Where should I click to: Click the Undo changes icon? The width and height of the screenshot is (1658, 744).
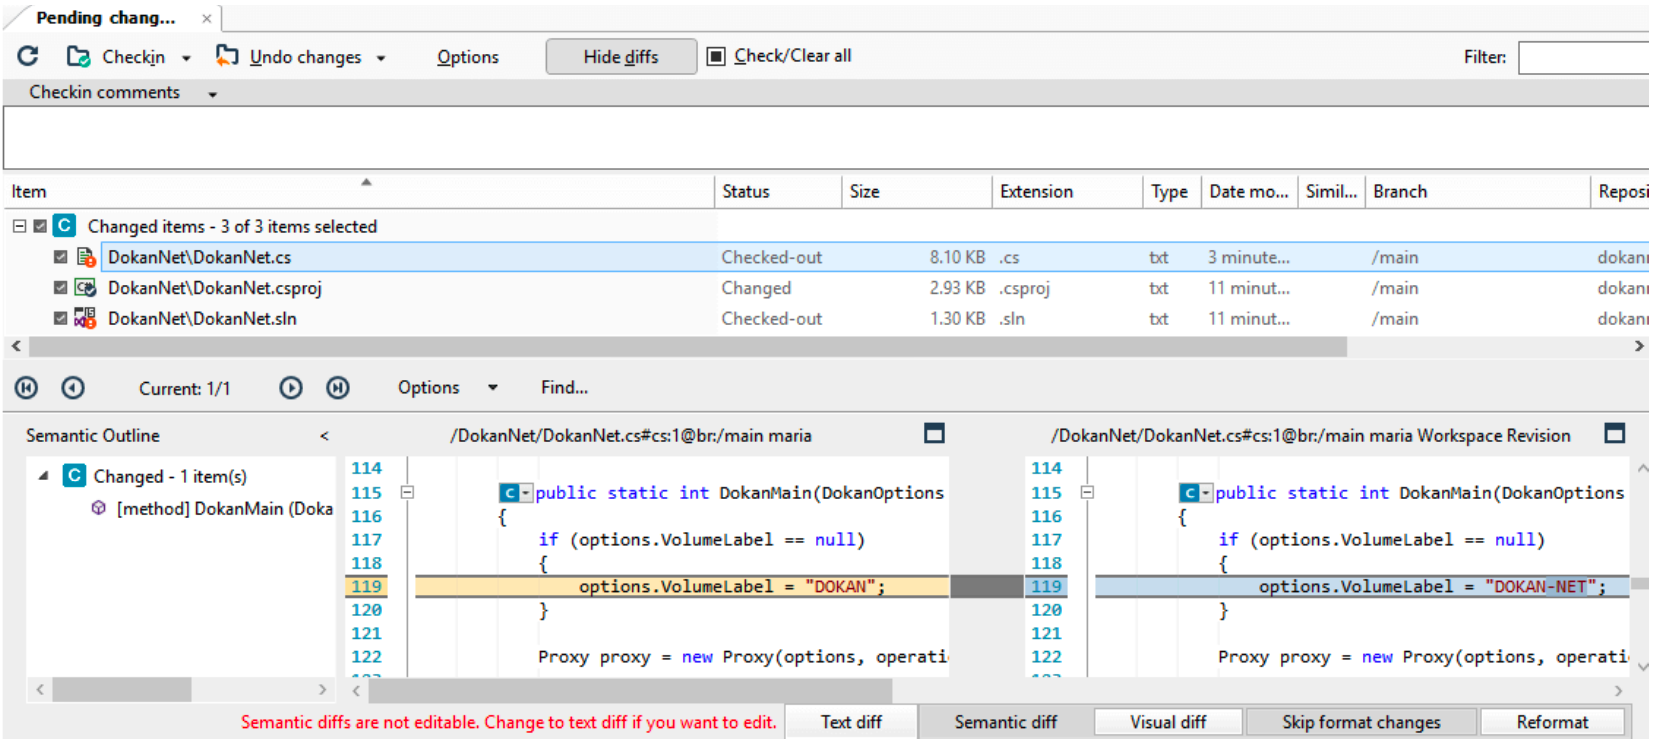click(x=227, y=56)
